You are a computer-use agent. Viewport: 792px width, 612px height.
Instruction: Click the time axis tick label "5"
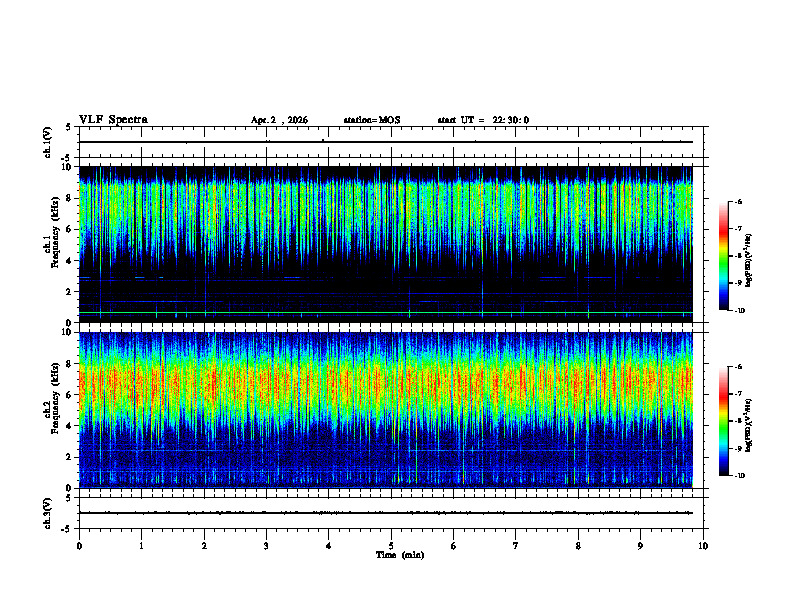(391, 546)
